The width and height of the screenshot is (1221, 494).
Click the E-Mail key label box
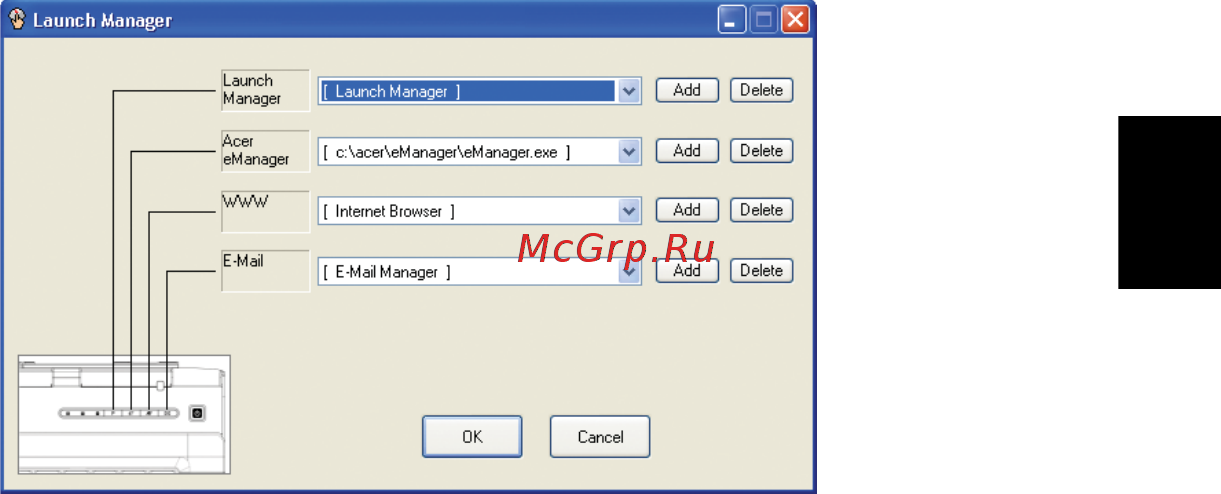265,271
